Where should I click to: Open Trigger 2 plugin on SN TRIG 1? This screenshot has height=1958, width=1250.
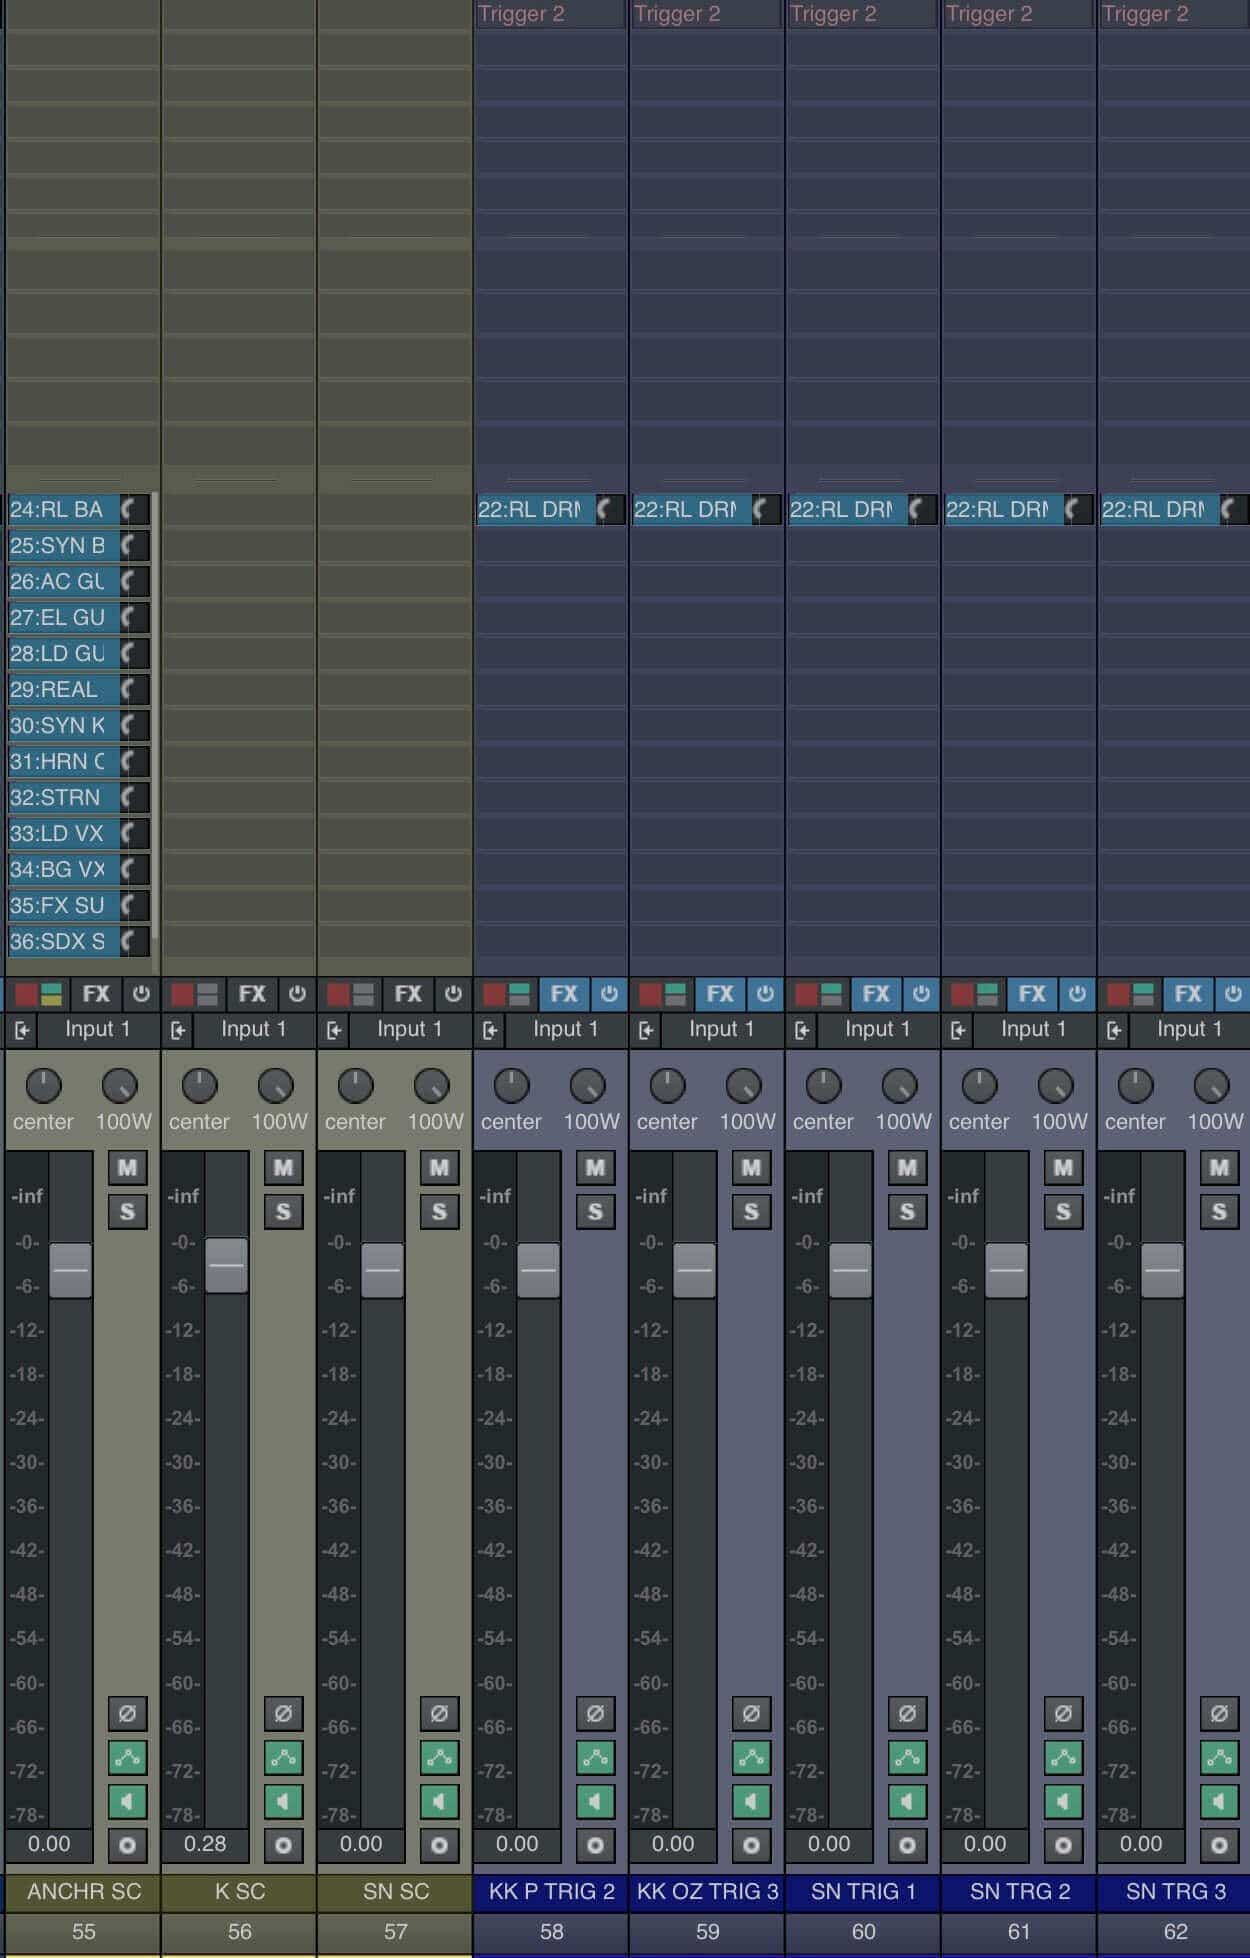[x=862, y=14]
